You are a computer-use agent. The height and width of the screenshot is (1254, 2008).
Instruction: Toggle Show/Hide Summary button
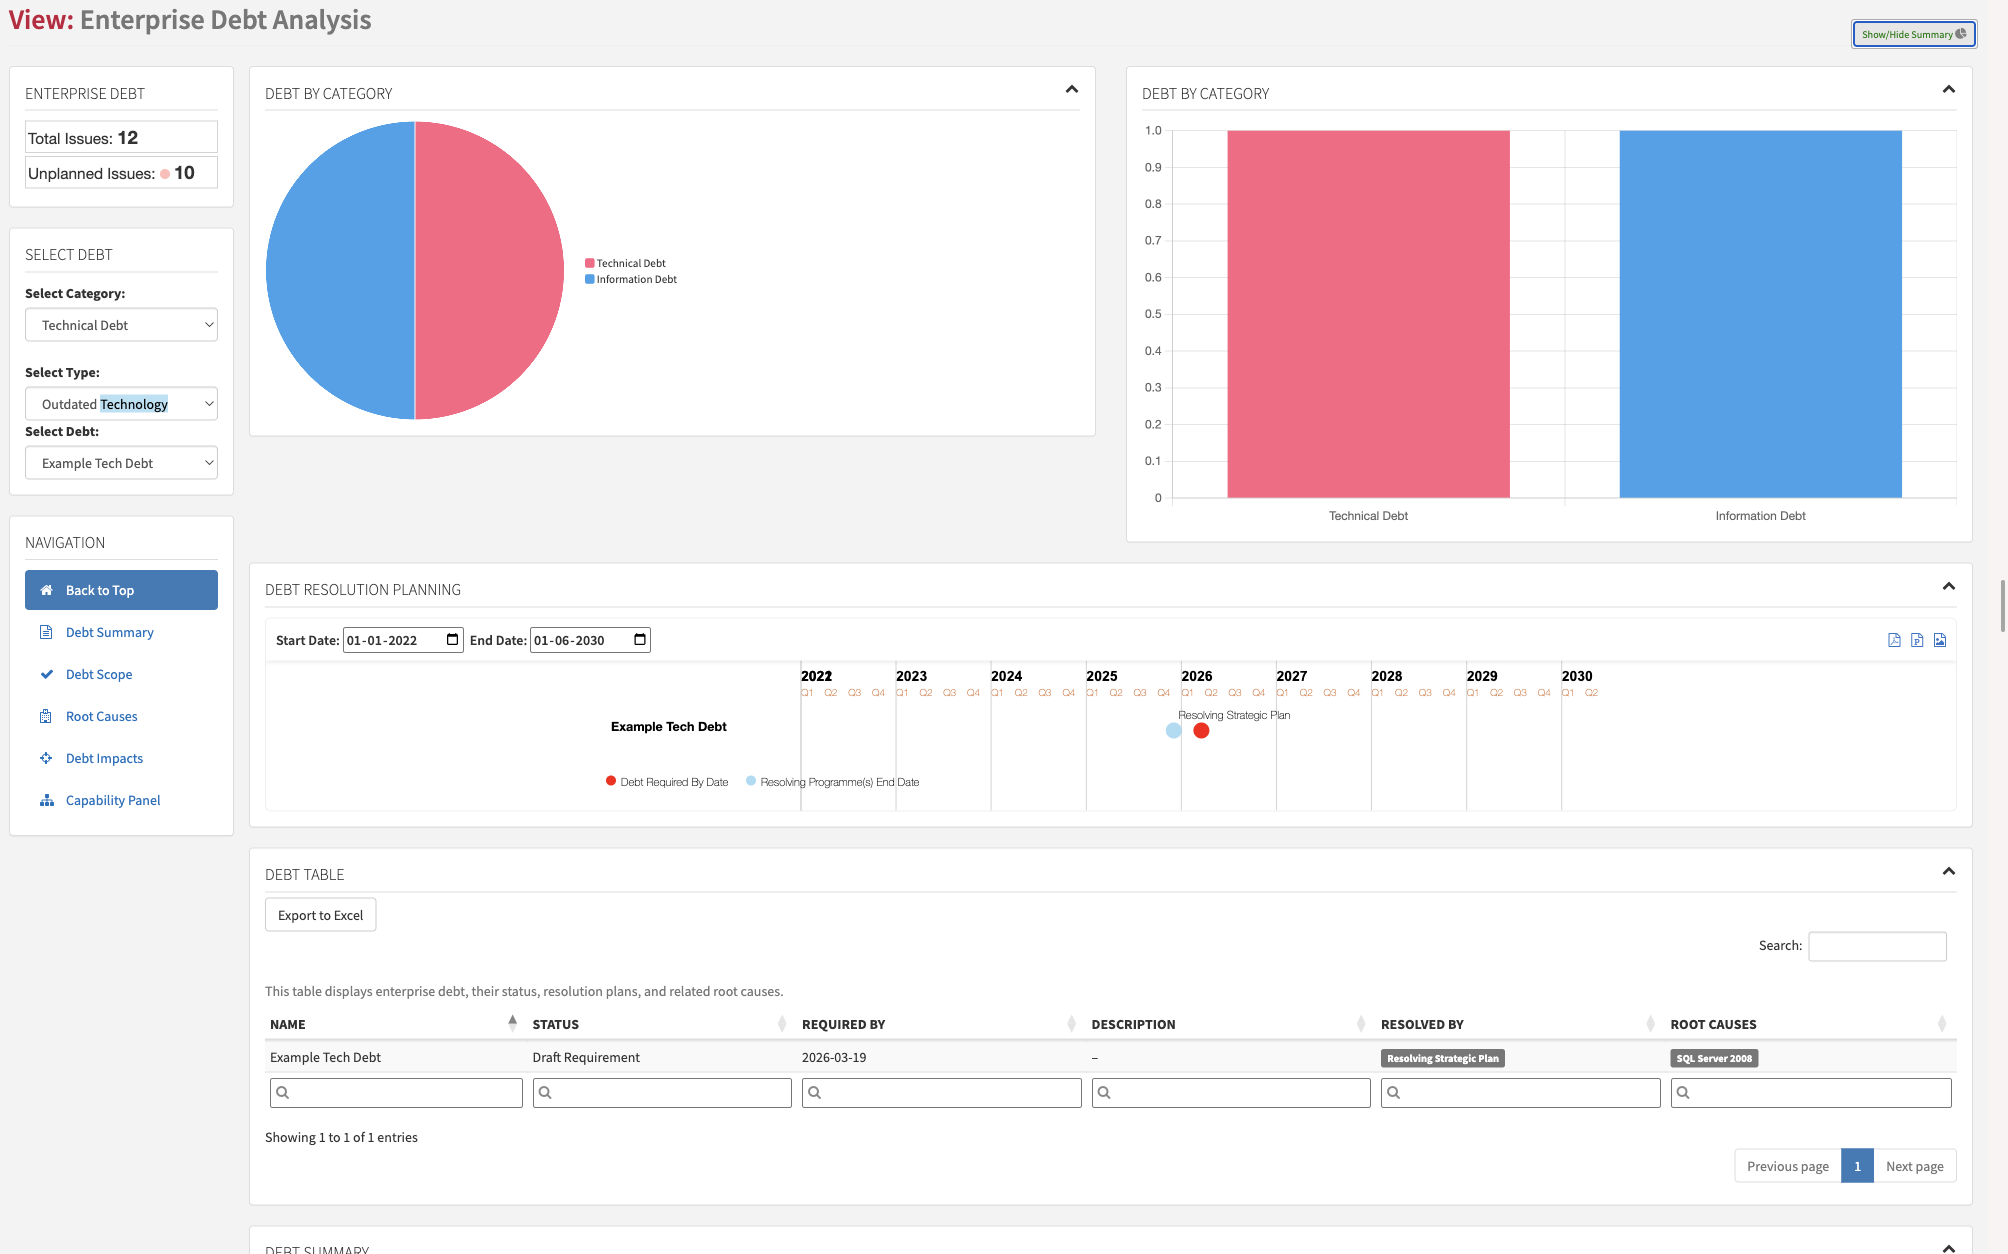click(1913, 34)
